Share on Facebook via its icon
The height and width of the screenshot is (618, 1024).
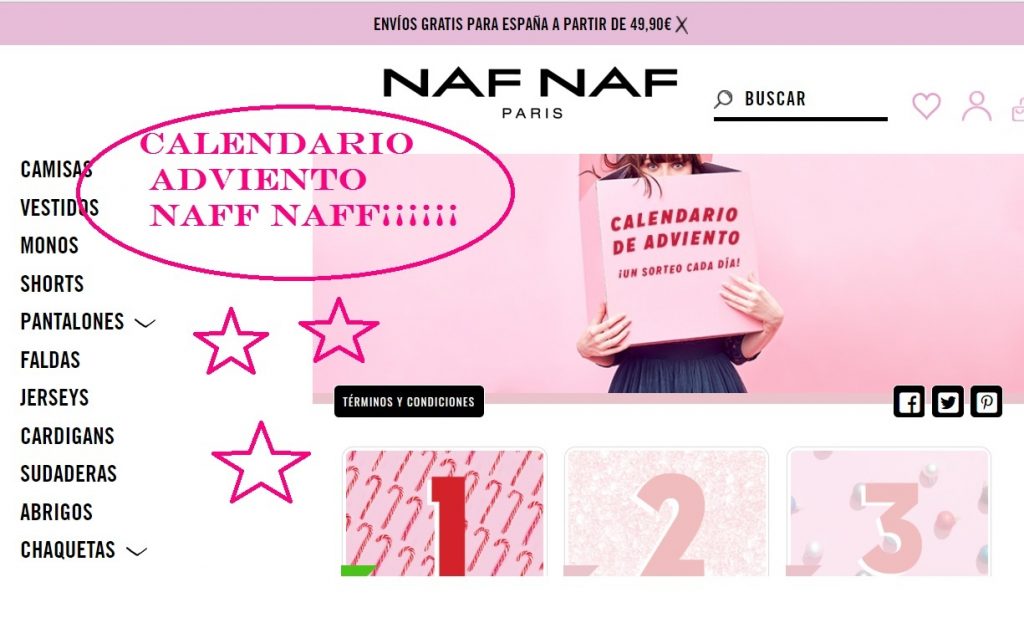tap(909, 401)
